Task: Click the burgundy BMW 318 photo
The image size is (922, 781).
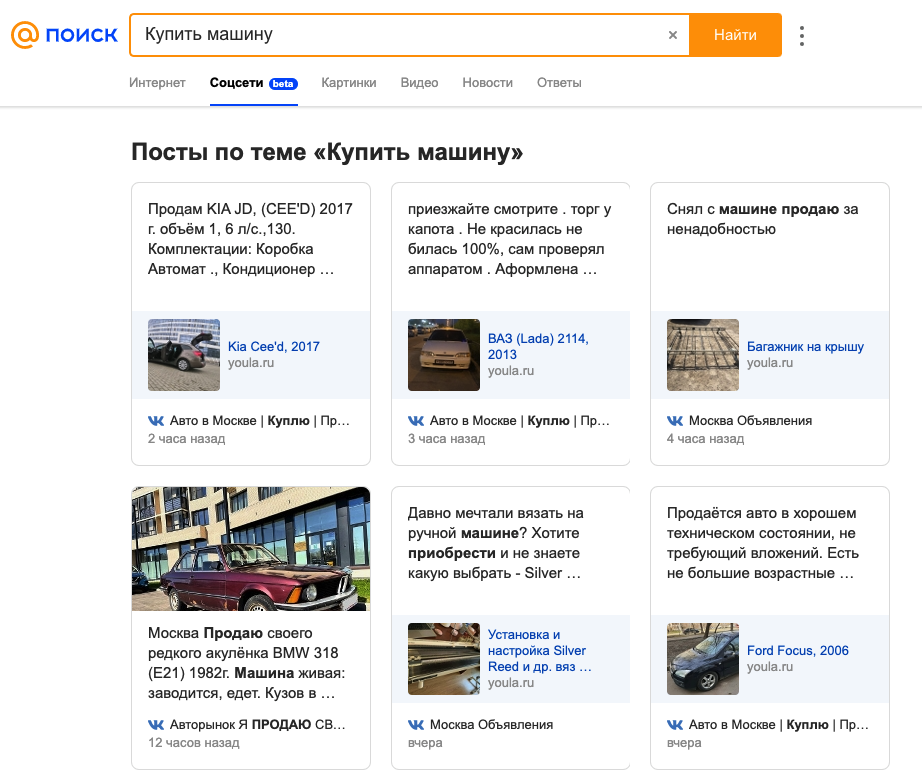Action: tap(251, 549)
